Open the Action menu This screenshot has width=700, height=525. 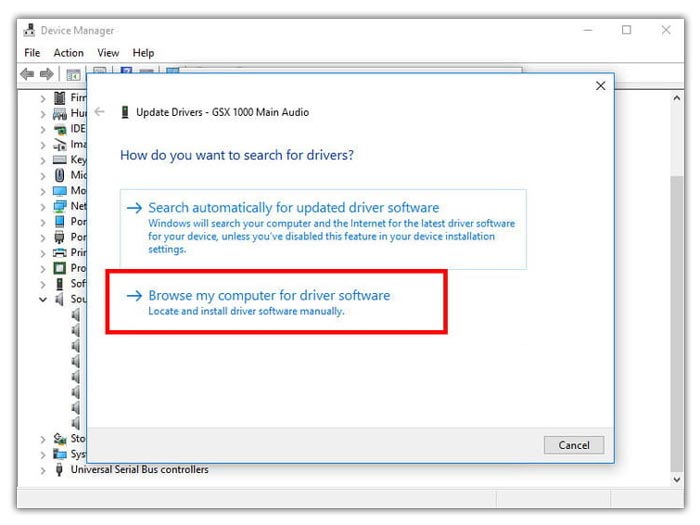68,53
